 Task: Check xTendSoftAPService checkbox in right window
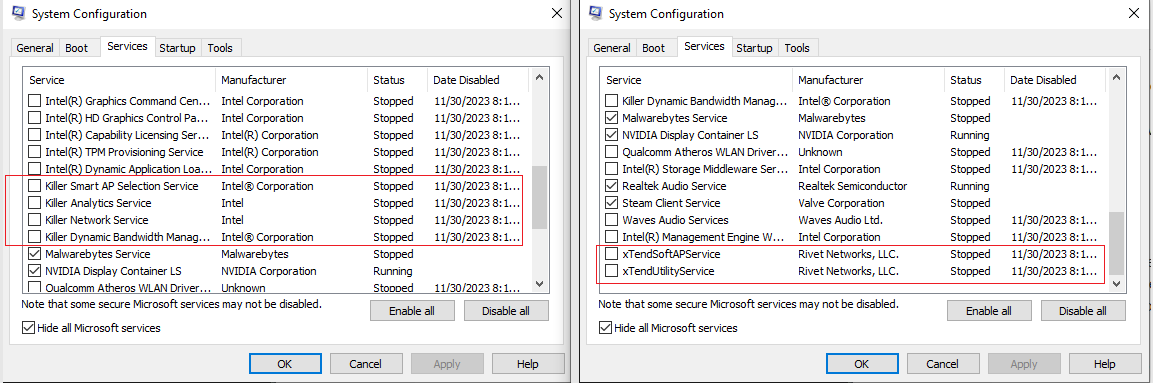click(611, 254)
